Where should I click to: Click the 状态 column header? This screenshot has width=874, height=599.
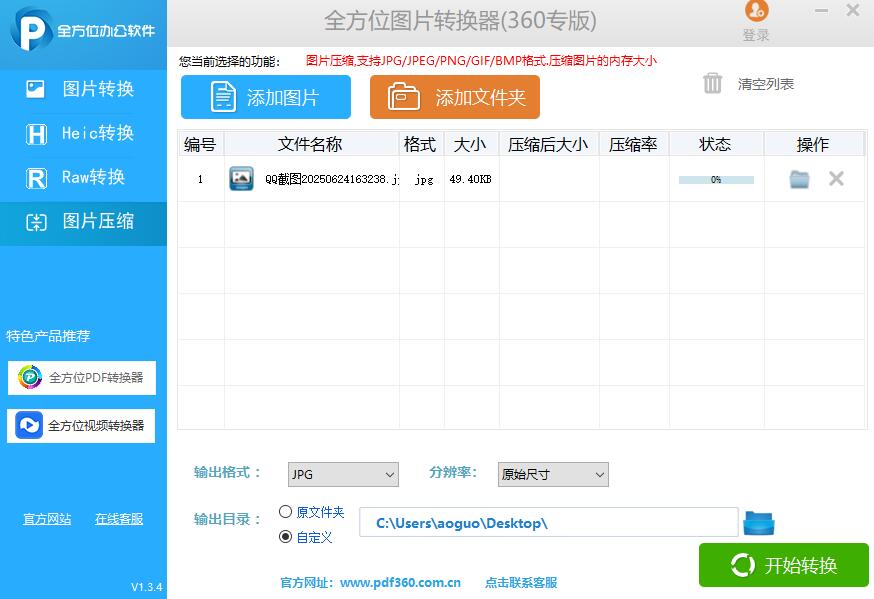(716, 144)
